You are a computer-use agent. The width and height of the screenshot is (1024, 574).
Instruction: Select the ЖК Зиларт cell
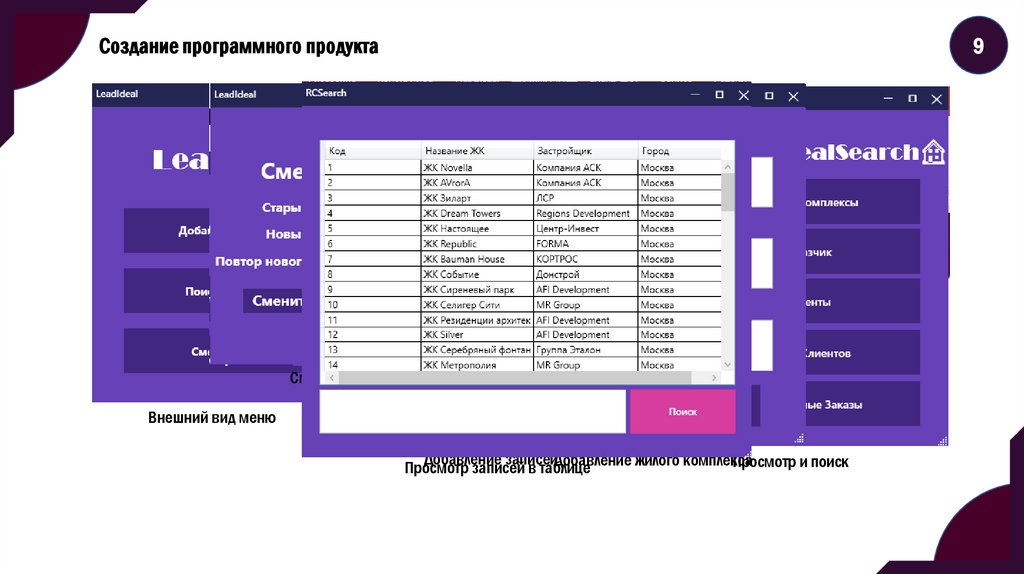coord(477,198)
